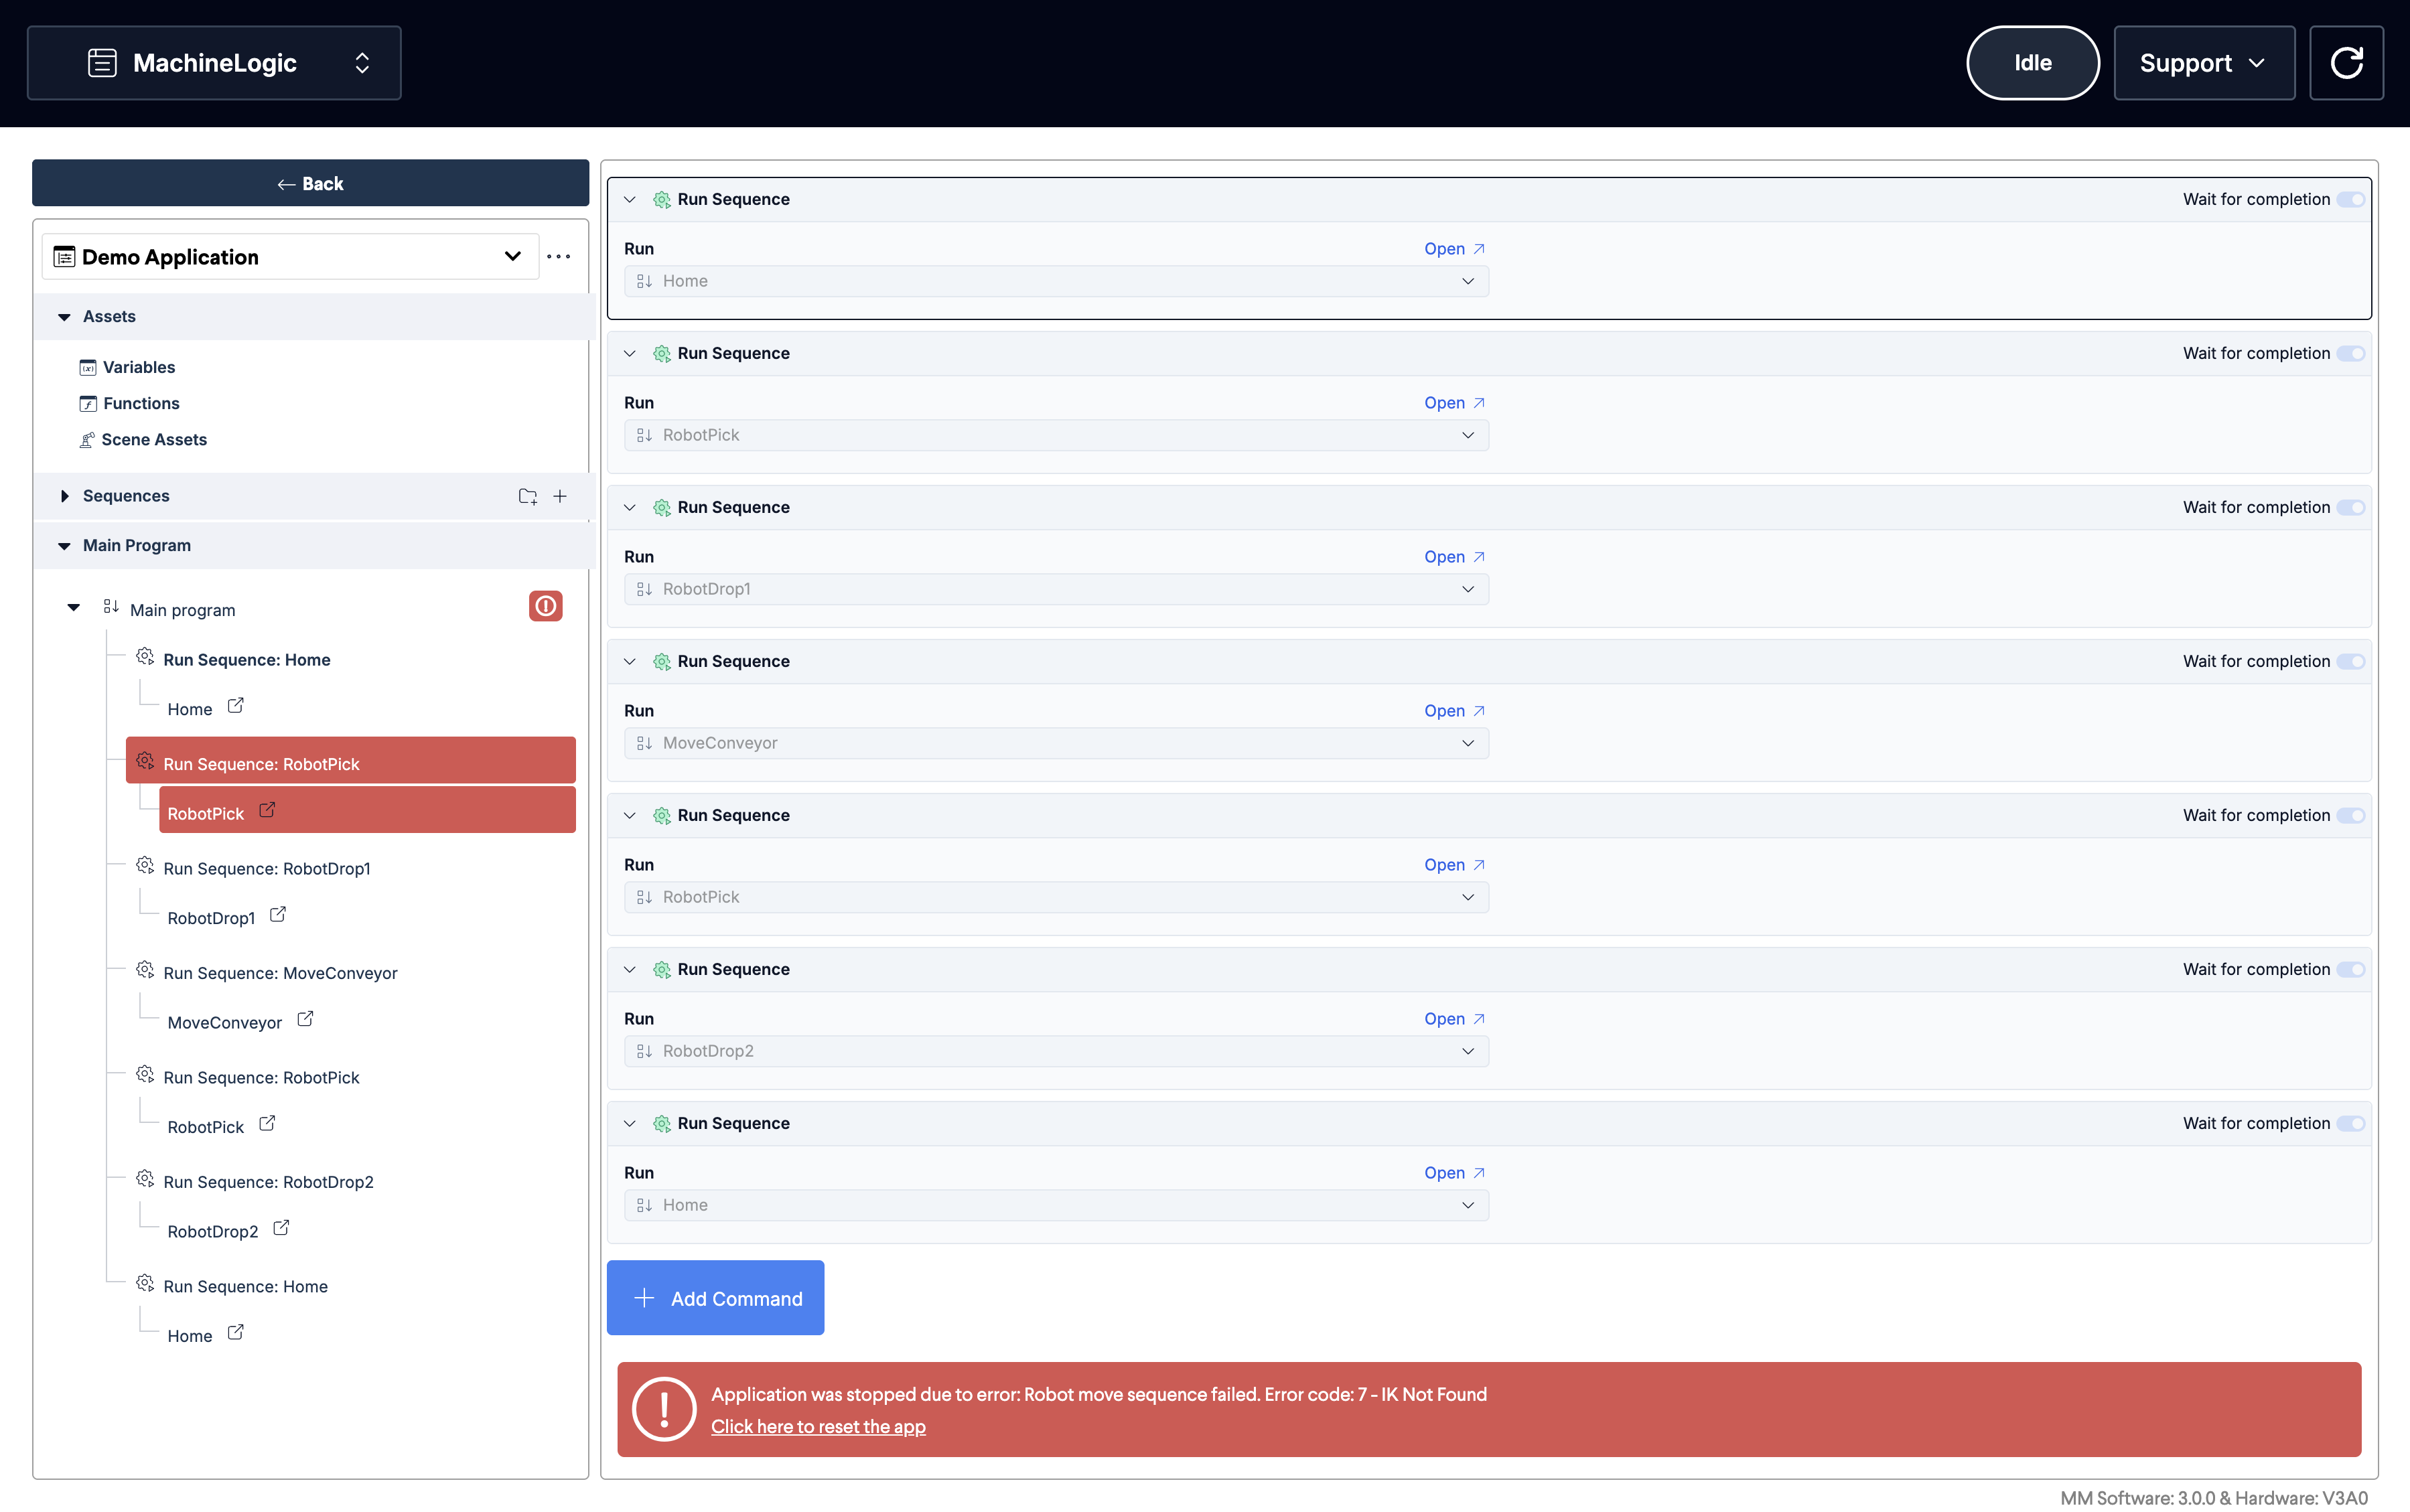Click external link icon next to RobotDrop1
Image resolution: width=2410 pixels, height=1512 pixels.
click(278, 915)
